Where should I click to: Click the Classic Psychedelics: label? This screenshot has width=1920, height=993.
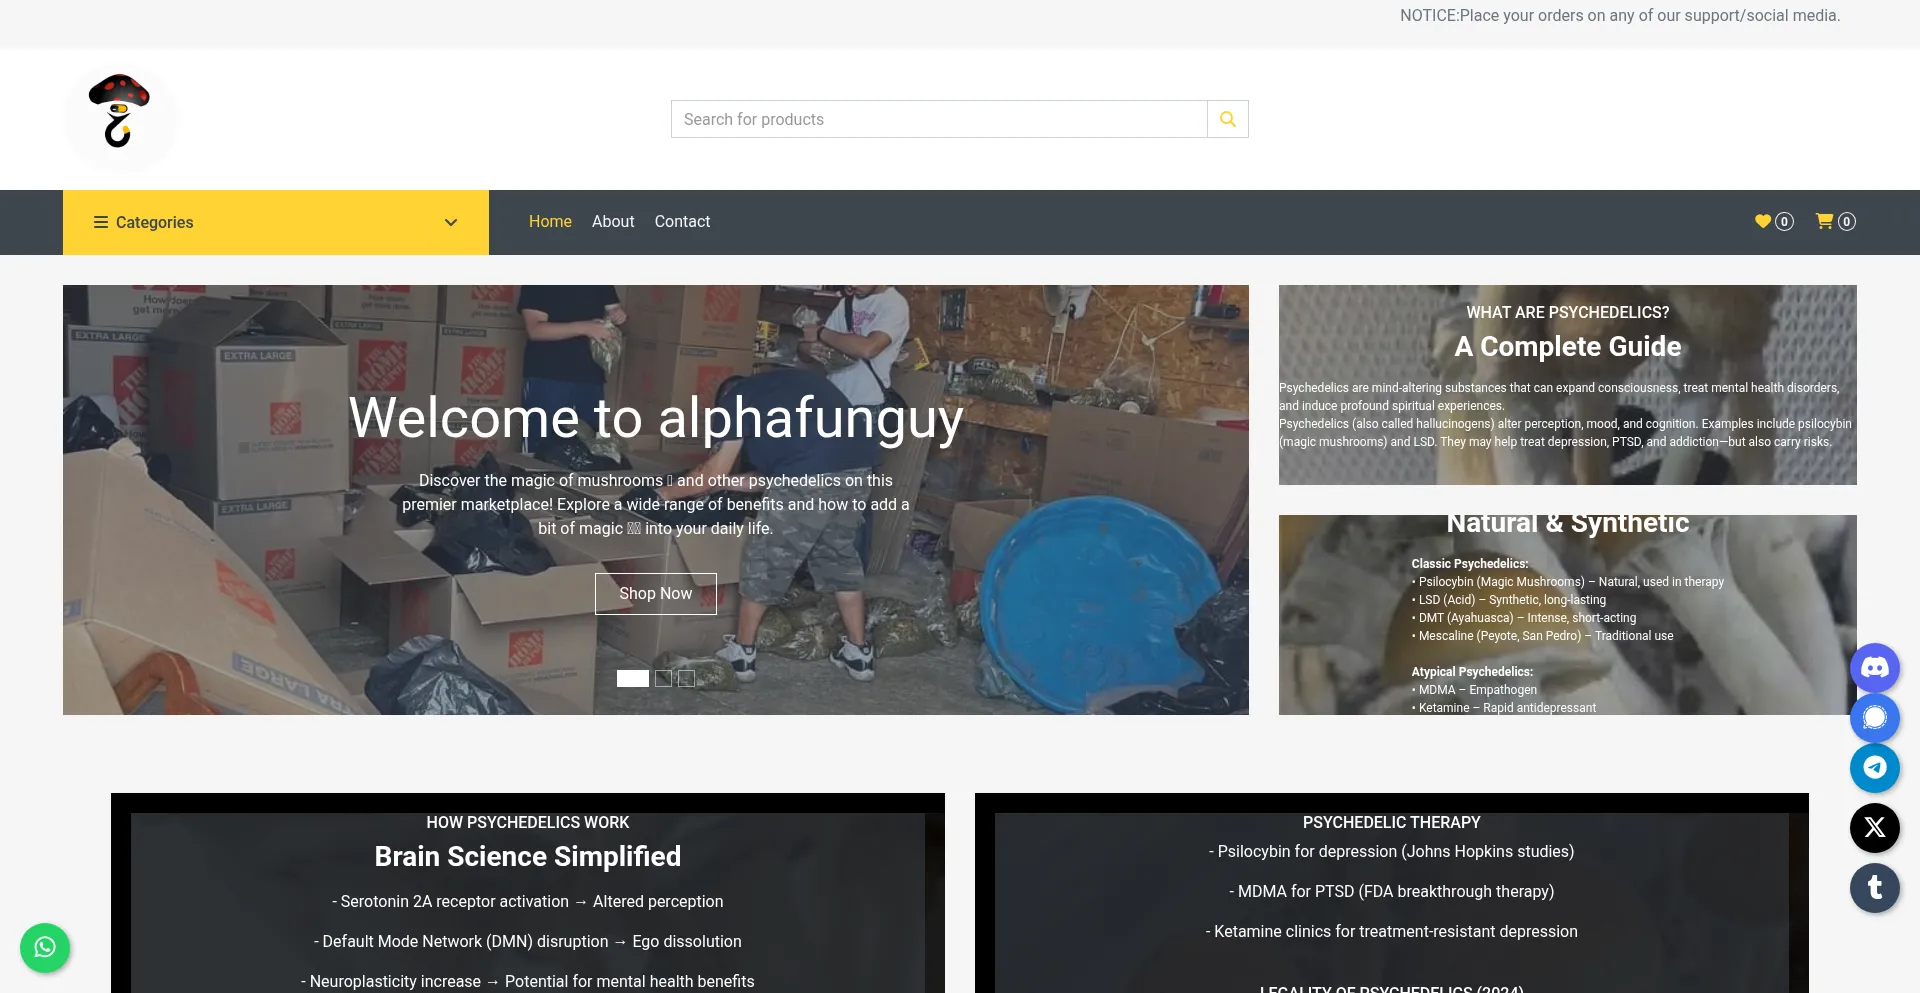pyautogui.click(x=1470, y=564)
